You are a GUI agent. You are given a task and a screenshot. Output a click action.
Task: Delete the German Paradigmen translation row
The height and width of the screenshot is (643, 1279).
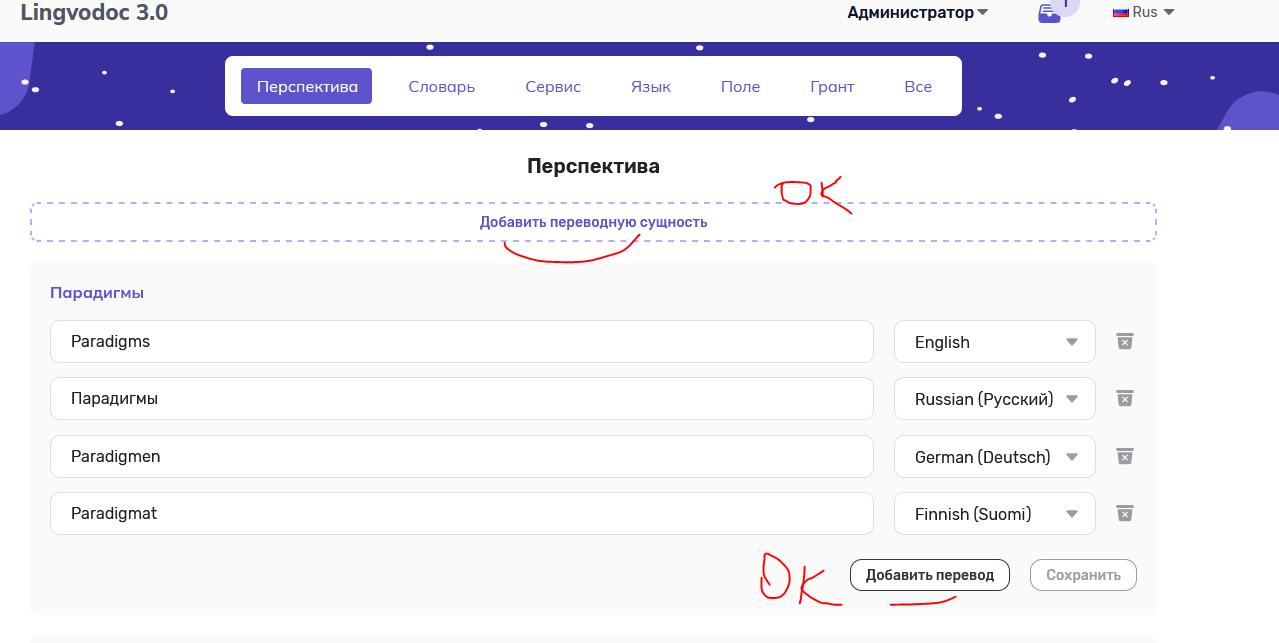(1124, 456)
